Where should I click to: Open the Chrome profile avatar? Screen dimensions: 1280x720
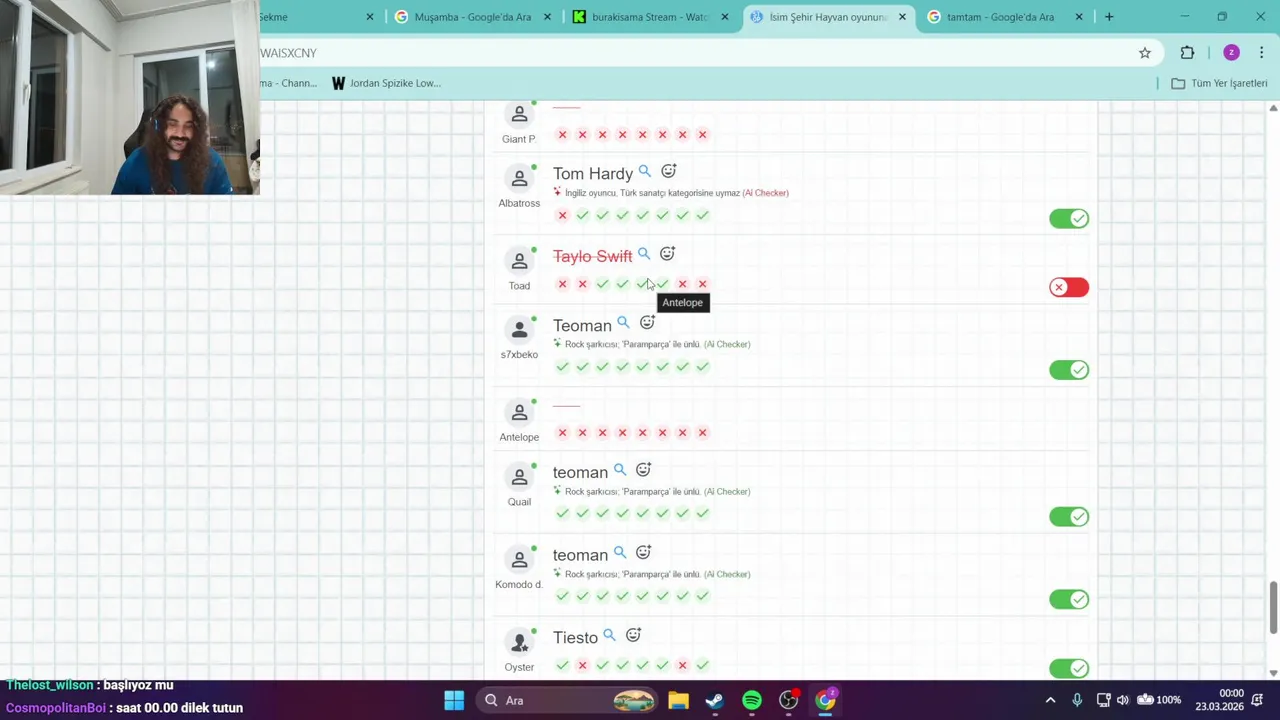(1231, 53)
